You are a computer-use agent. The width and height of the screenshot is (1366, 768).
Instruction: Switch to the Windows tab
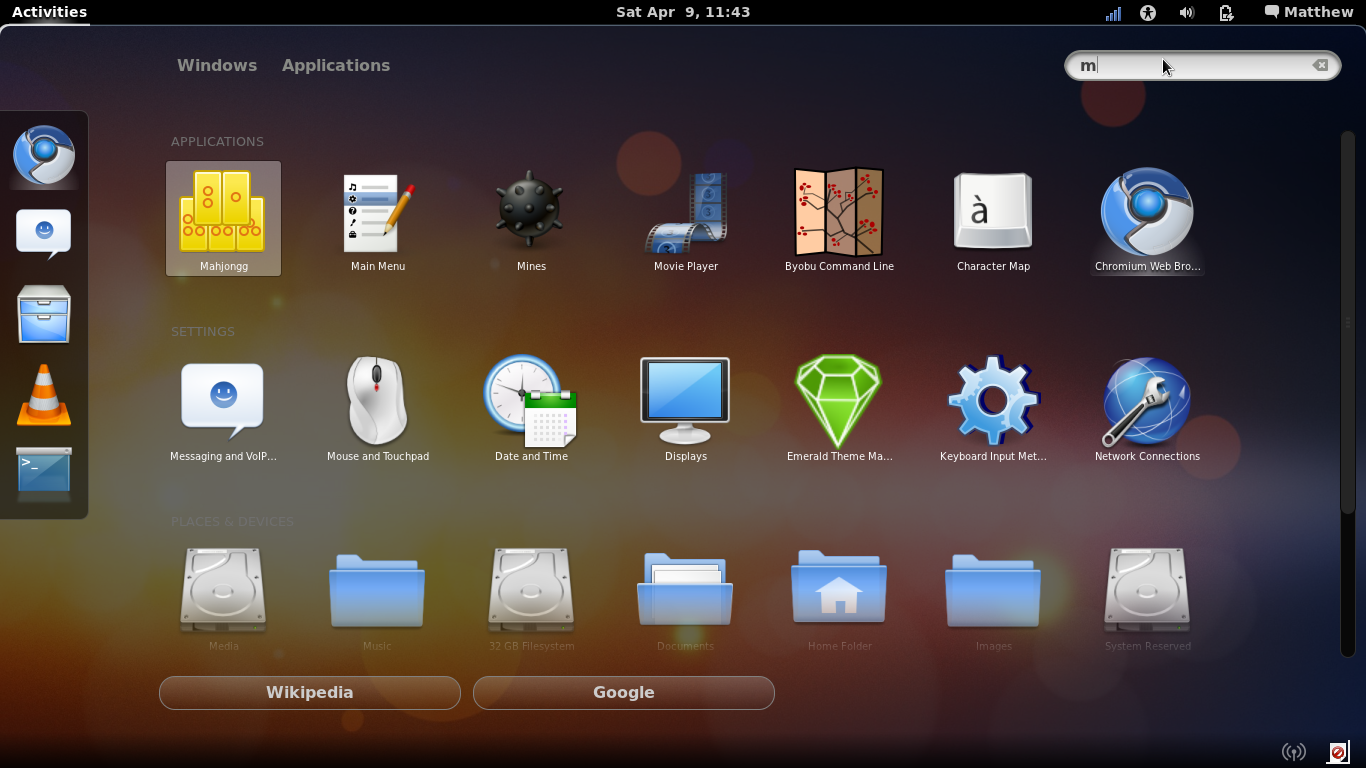pyautogui.click(x=217, y=65)
